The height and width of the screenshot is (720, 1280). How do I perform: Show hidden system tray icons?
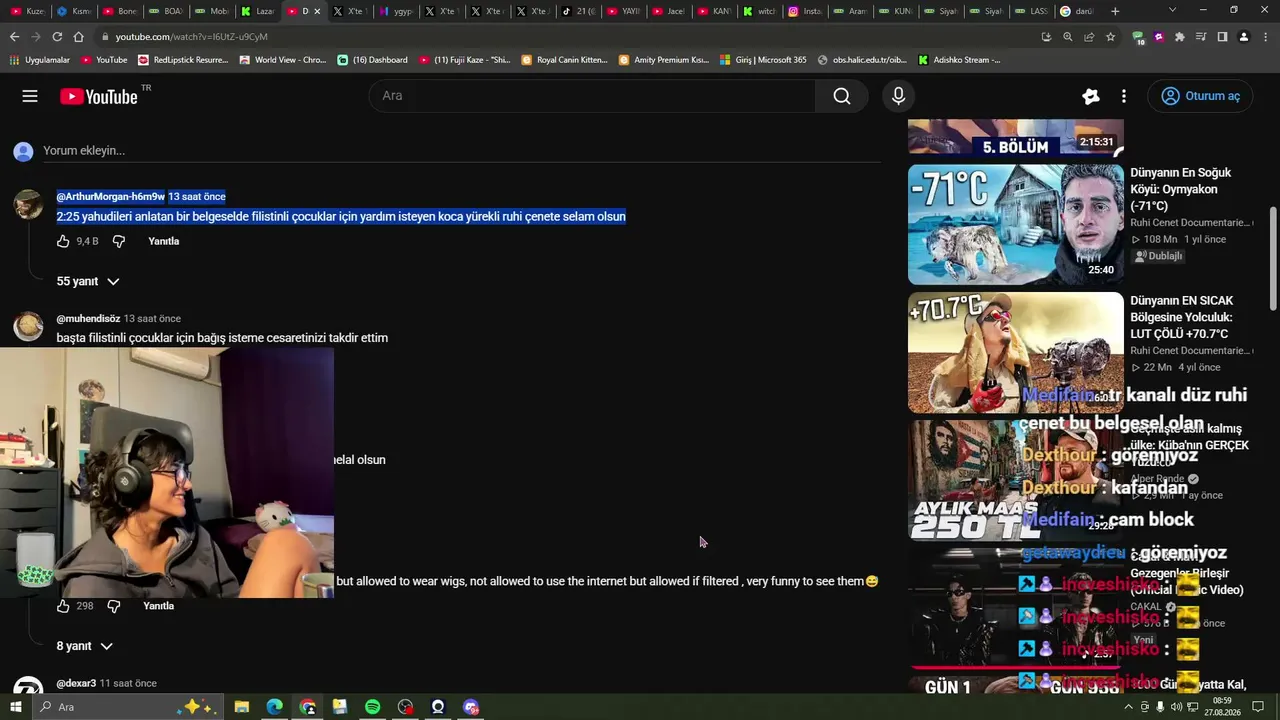click(1129, 707)
